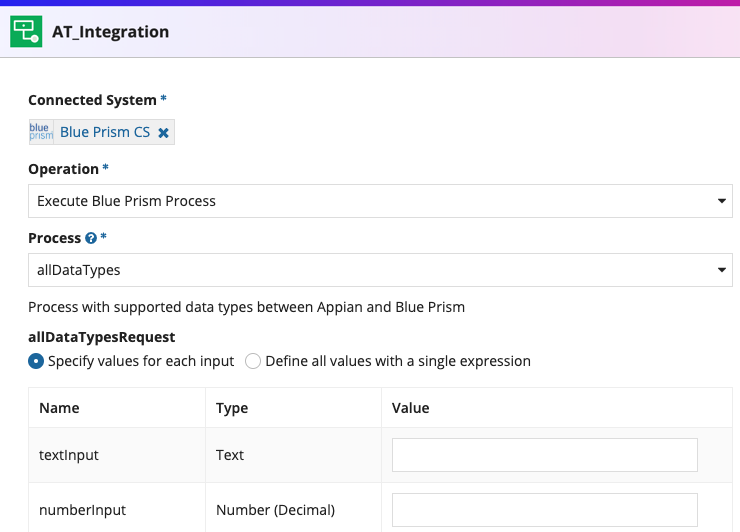Open the Process dropdown showing allDataTypes
The width and height of the screenshot is (740, 532).
pos(380,270)
